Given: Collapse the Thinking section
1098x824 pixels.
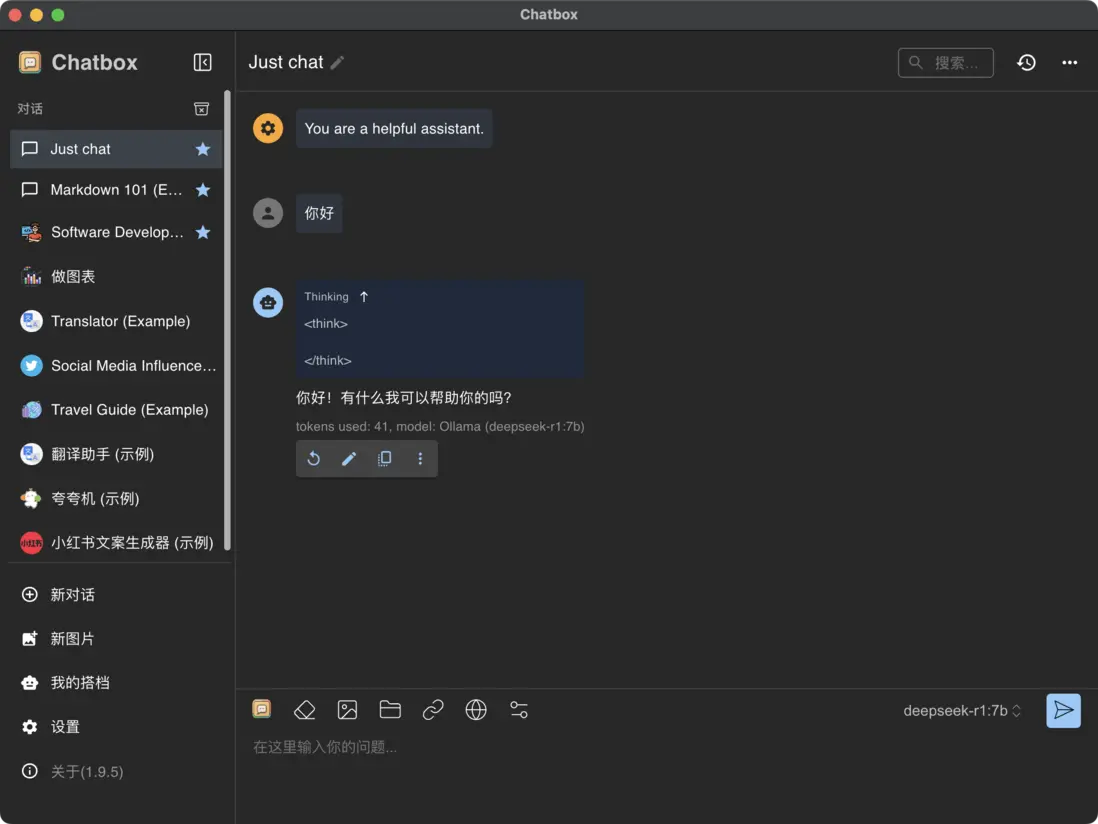Looking at the screenshot, I should [362, 296].
